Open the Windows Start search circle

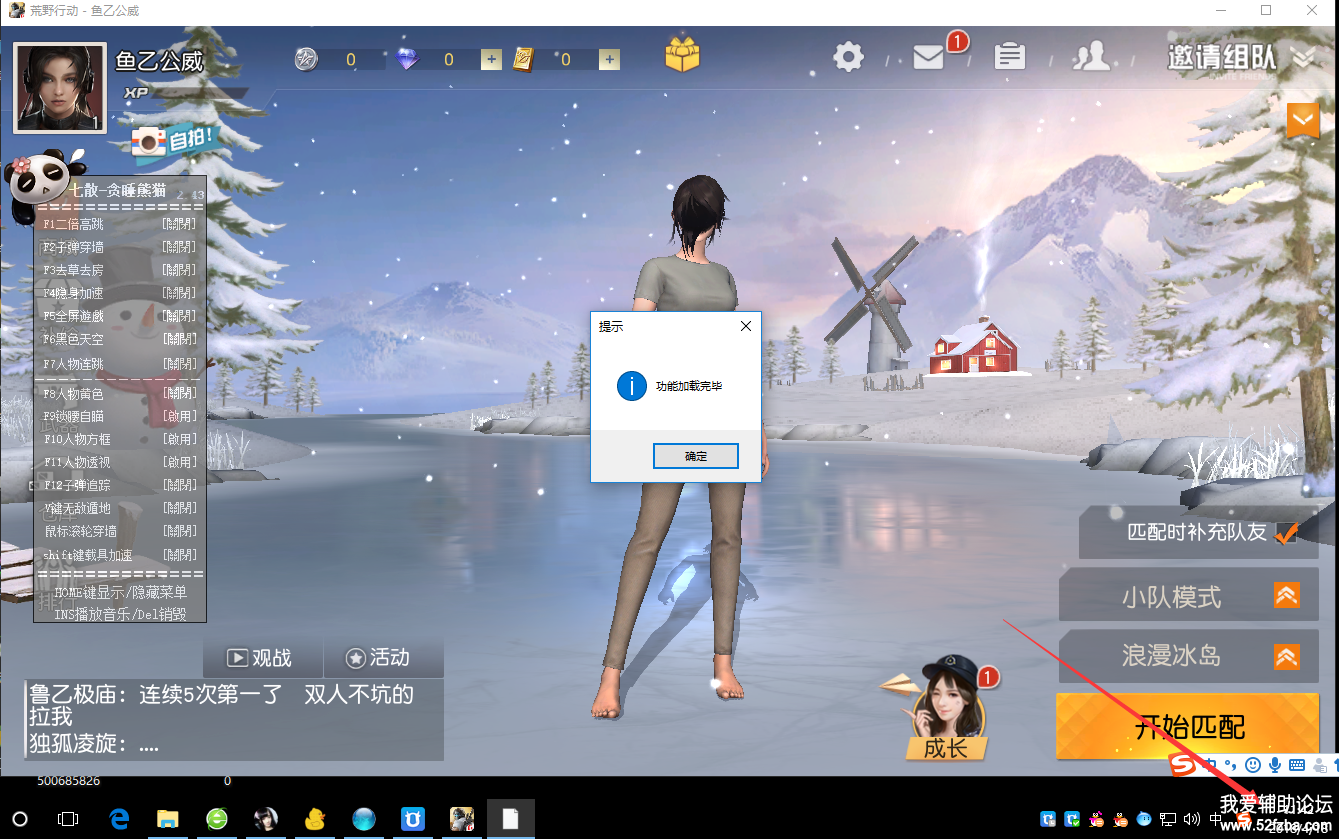[x=20, y=819]
